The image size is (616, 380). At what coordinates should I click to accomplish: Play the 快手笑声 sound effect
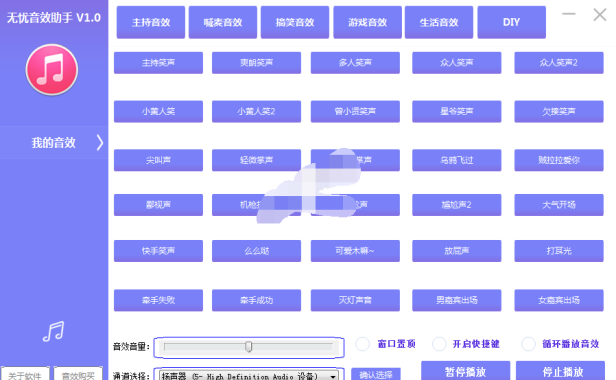click(x=158, y=251)
